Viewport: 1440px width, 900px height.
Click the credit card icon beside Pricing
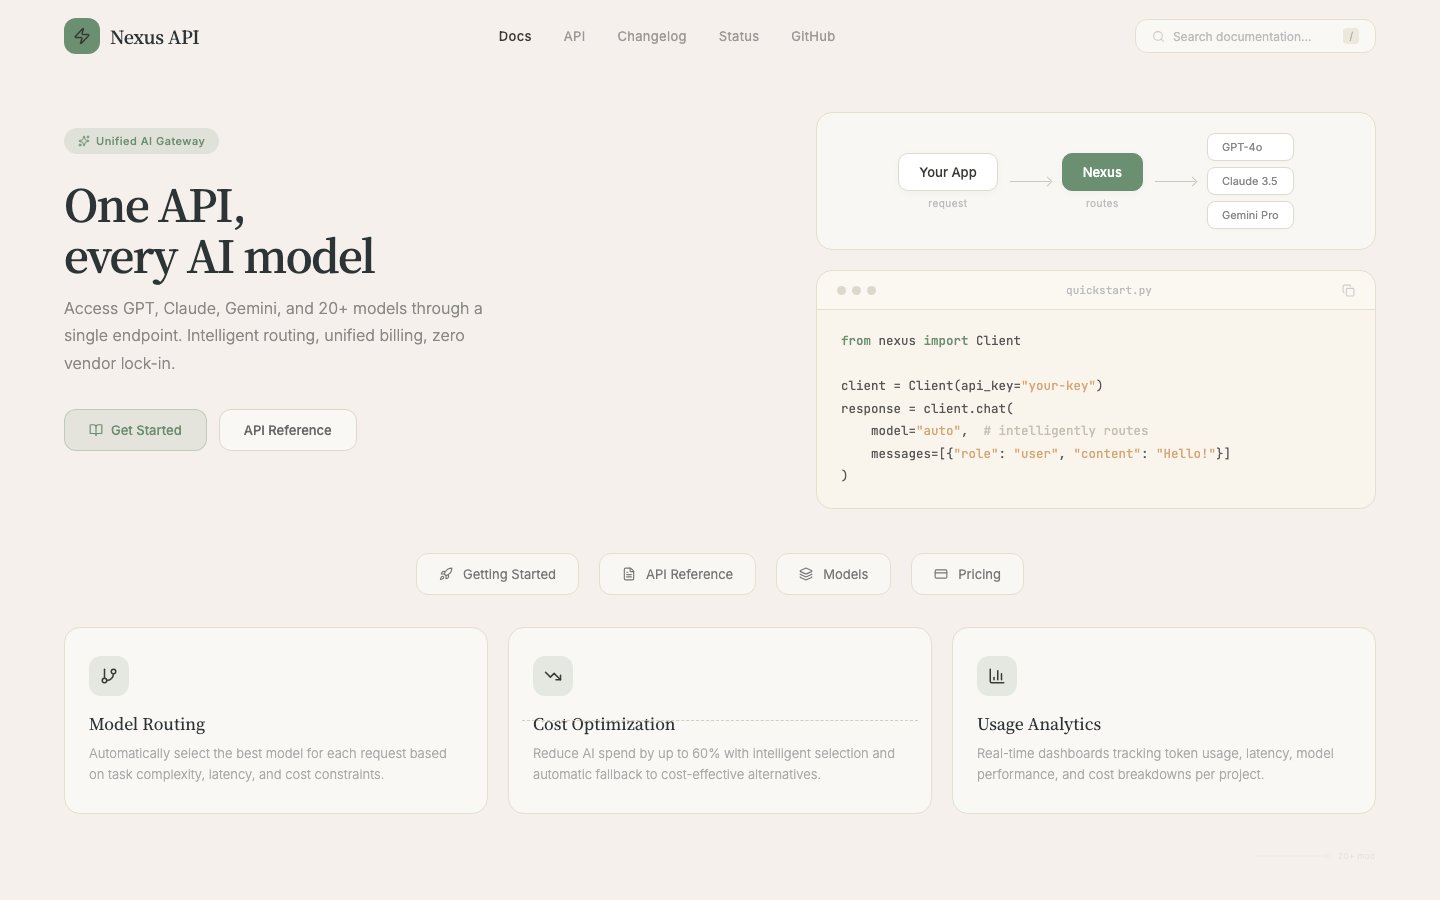[x=941, y=574]
